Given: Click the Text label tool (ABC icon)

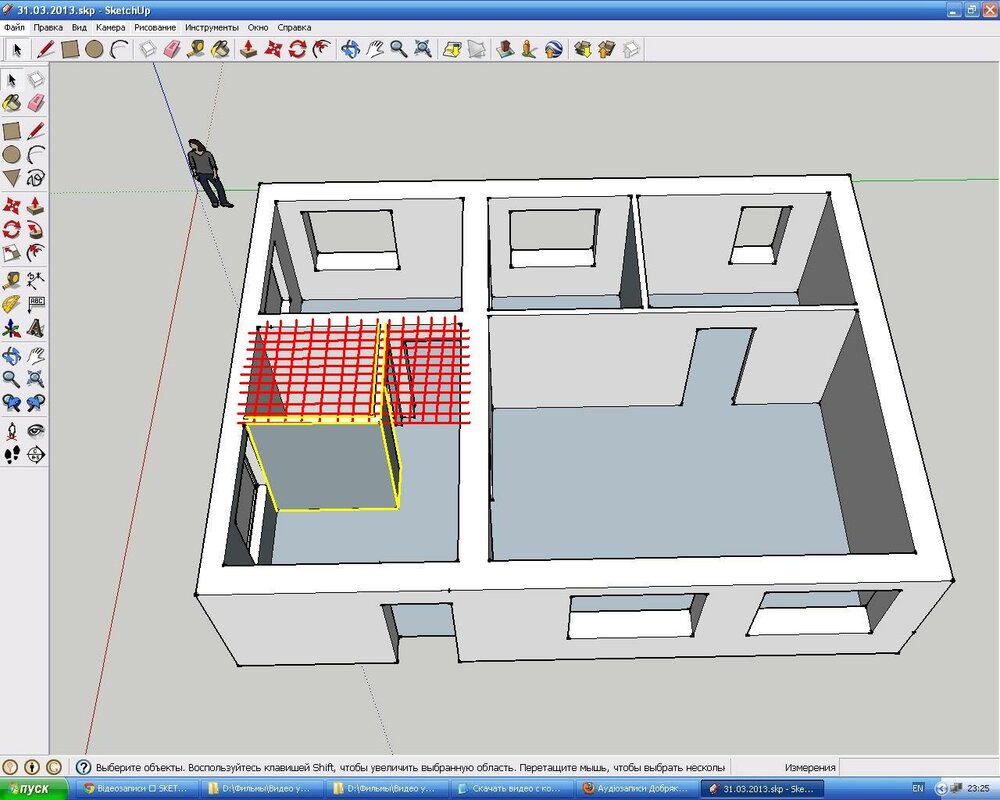Looking at the screenshot, I should (x=36, y=303).
